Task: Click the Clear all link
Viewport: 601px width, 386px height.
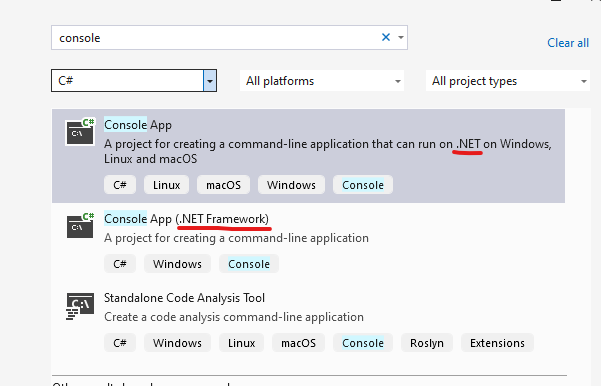Action: click(x=568, y=43)
